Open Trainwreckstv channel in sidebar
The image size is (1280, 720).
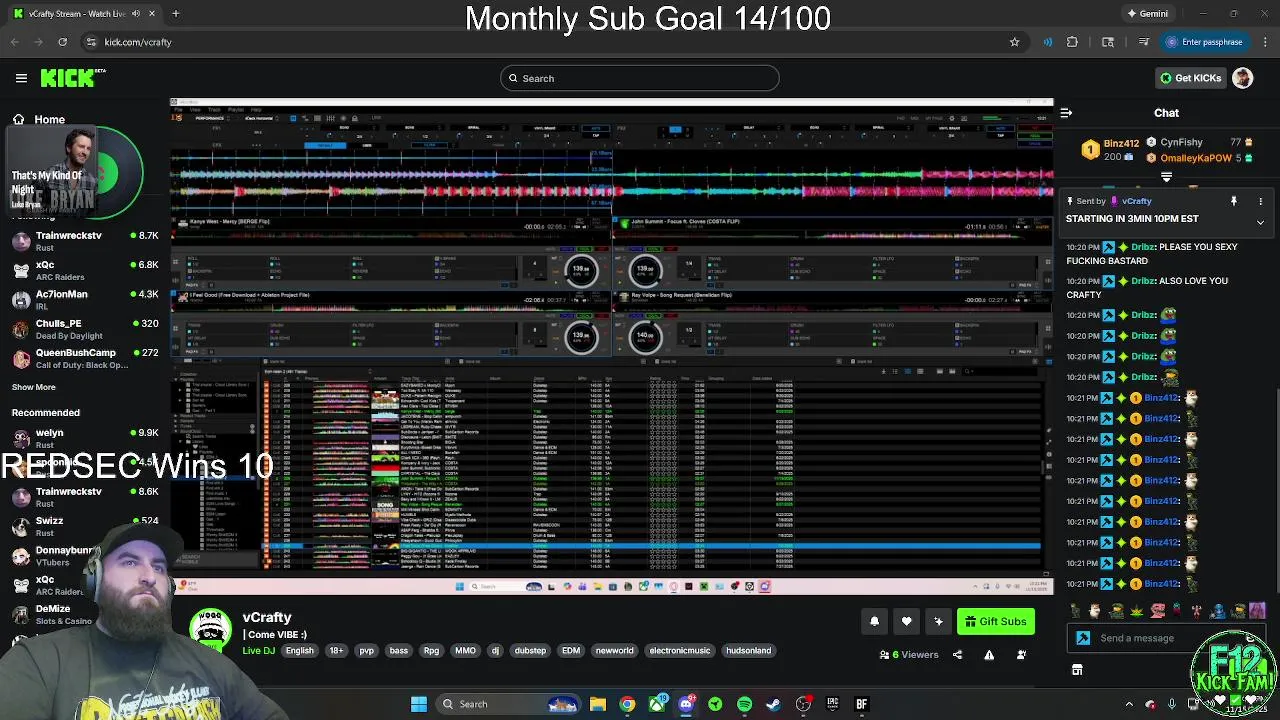click(x=85, y=241)
